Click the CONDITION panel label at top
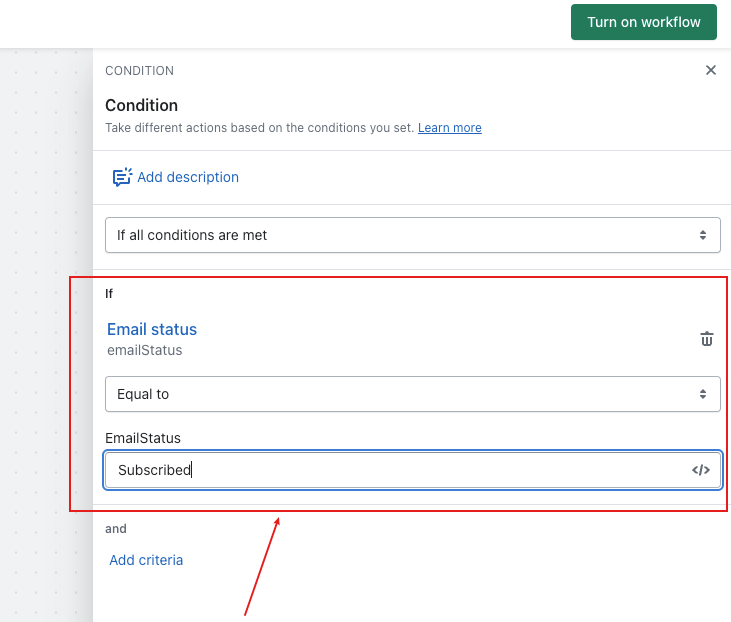The height and width of the screenshot is (622, 731). tap(139, 71)
